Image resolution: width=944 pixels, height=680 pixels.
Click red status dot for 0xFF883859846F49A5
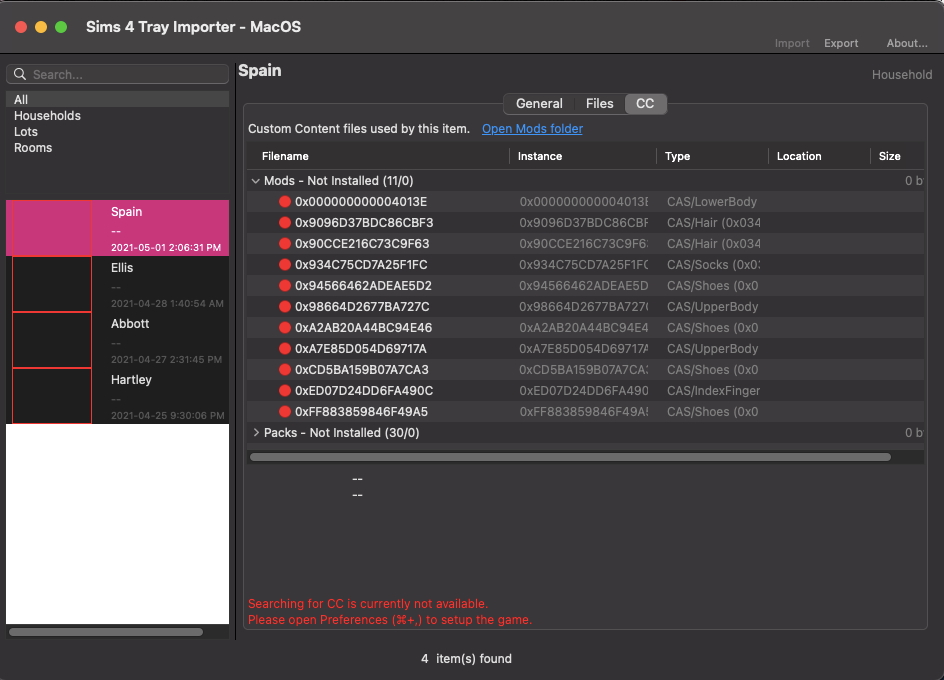click(x=285, y=412)
